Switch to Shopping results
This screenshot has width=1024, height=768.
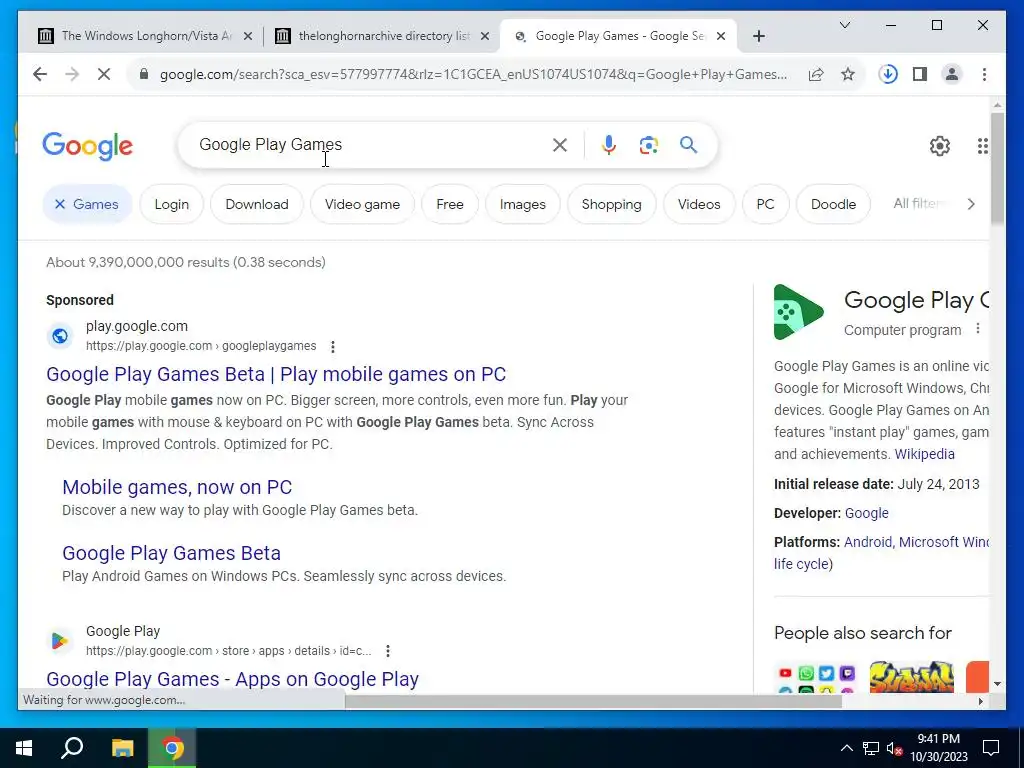tap(611, 204)
